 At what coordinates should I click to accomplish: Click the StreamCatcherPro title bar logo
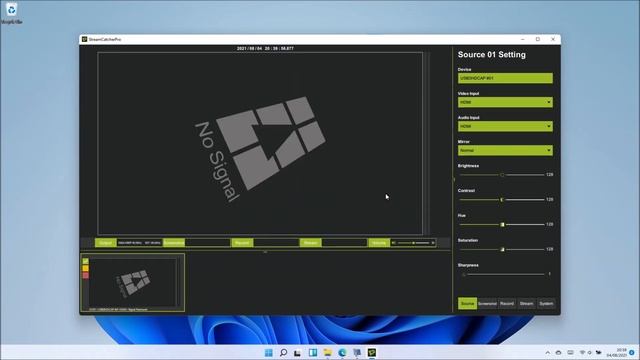point(84,39)
